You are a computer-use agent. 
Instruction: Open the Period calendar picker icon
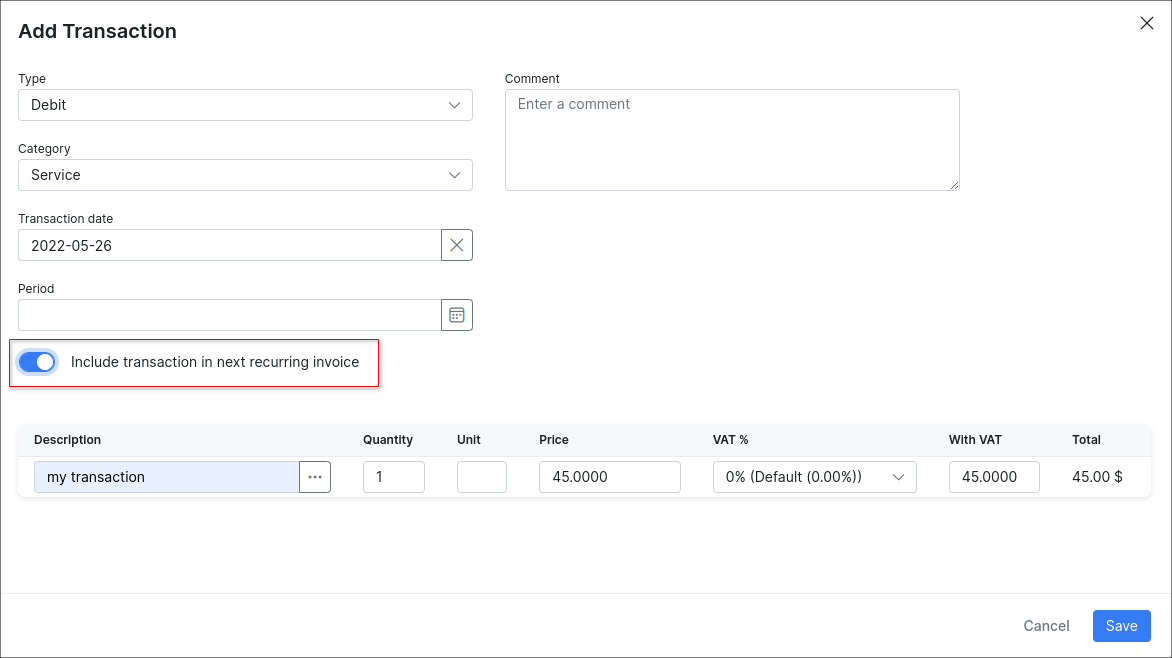click(x=456, y=315)
